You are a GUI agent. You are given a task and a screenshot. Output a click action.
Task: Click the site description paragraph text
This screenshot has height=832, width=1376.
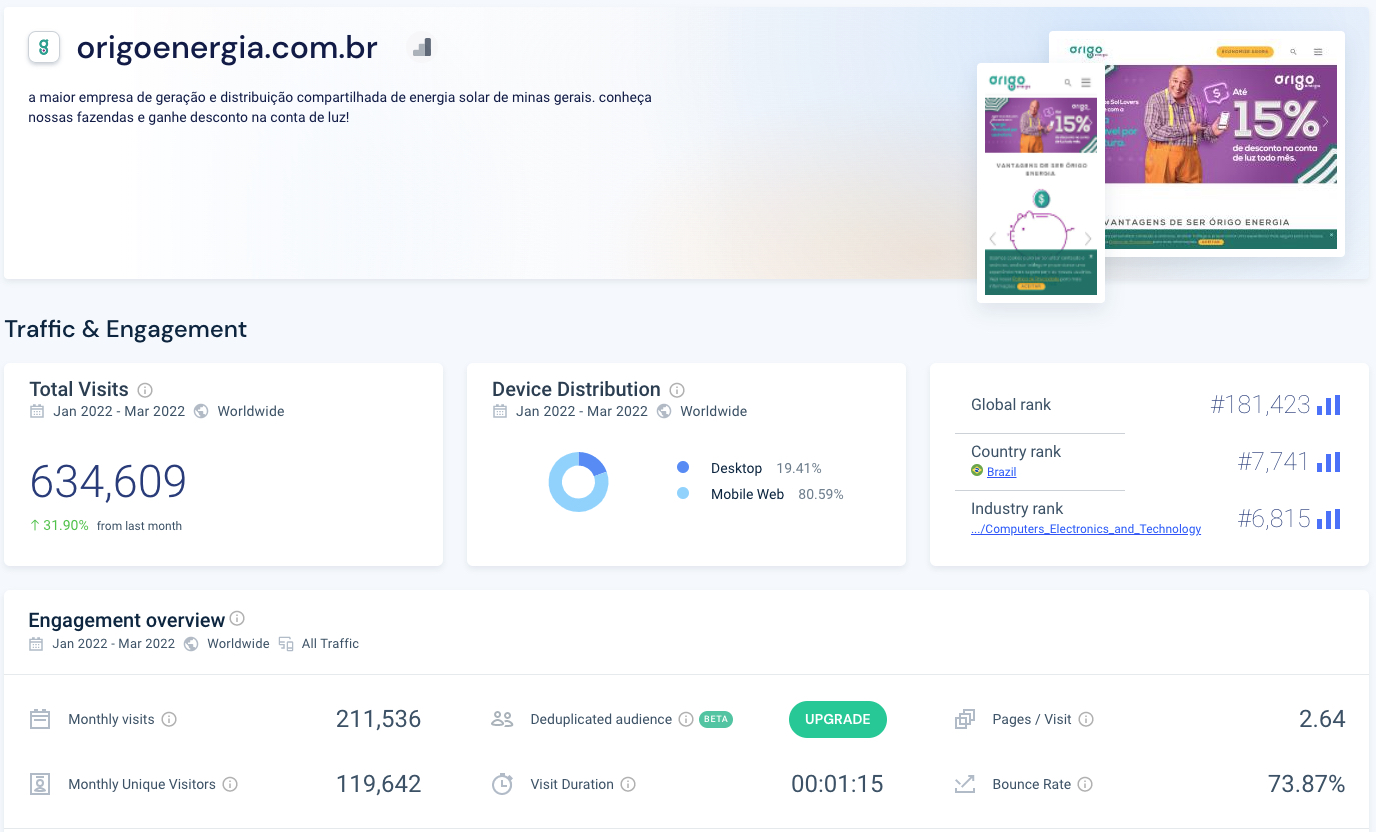pyautogui.click(x=340, y=108)
